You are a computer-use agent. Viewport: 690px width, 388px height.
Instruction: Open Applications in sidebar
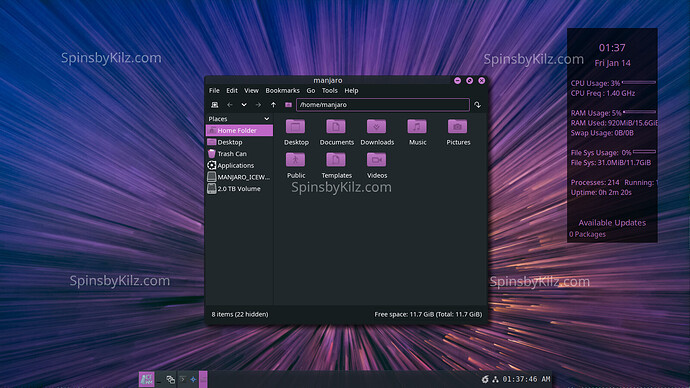(x=239, y=165)
